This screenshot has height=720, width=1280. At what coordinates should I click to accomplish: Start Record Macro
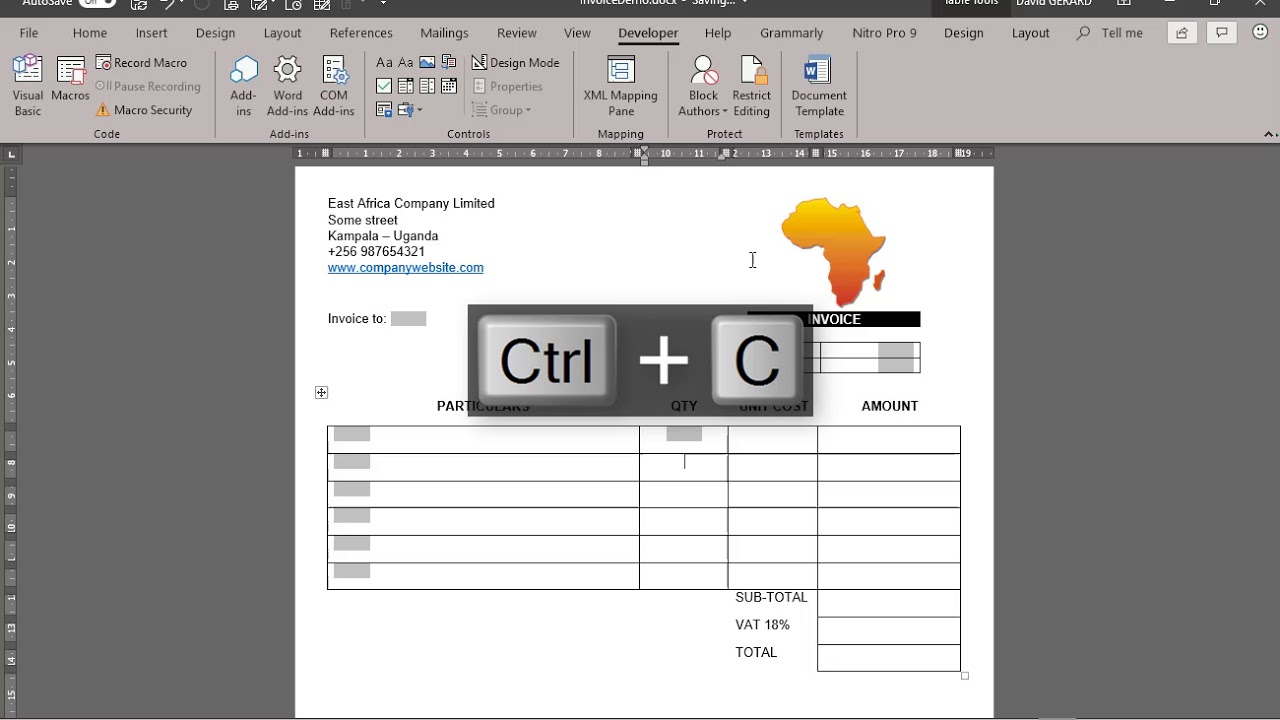point(141,62)
